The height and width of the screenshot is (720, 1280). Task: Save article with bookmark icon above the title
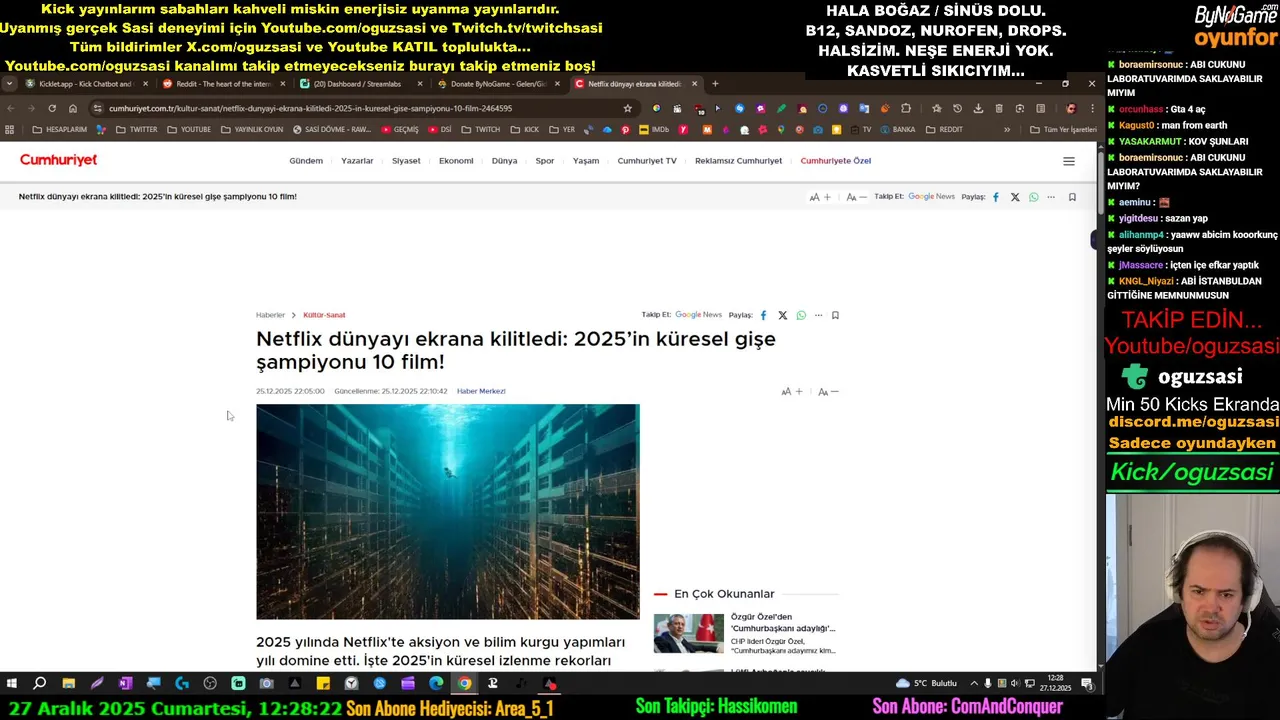(835, 315)
